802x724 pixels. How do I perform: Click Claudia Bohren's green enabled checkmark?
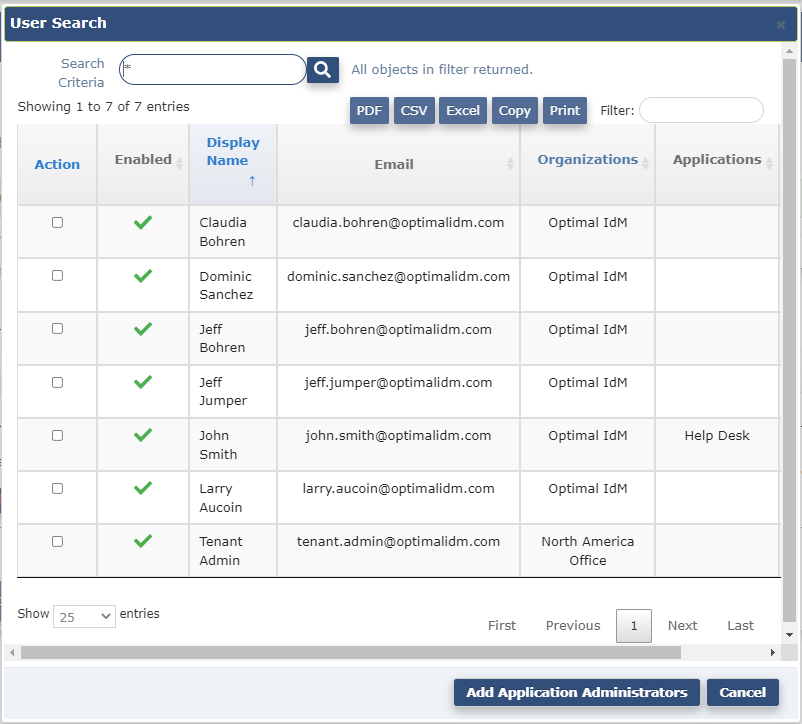pos(143,222)
